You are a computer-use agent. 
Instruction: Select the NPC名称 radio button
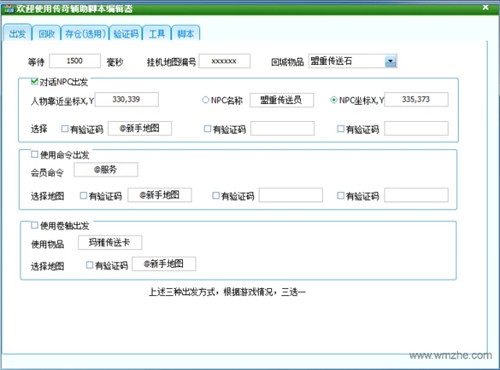205,100
